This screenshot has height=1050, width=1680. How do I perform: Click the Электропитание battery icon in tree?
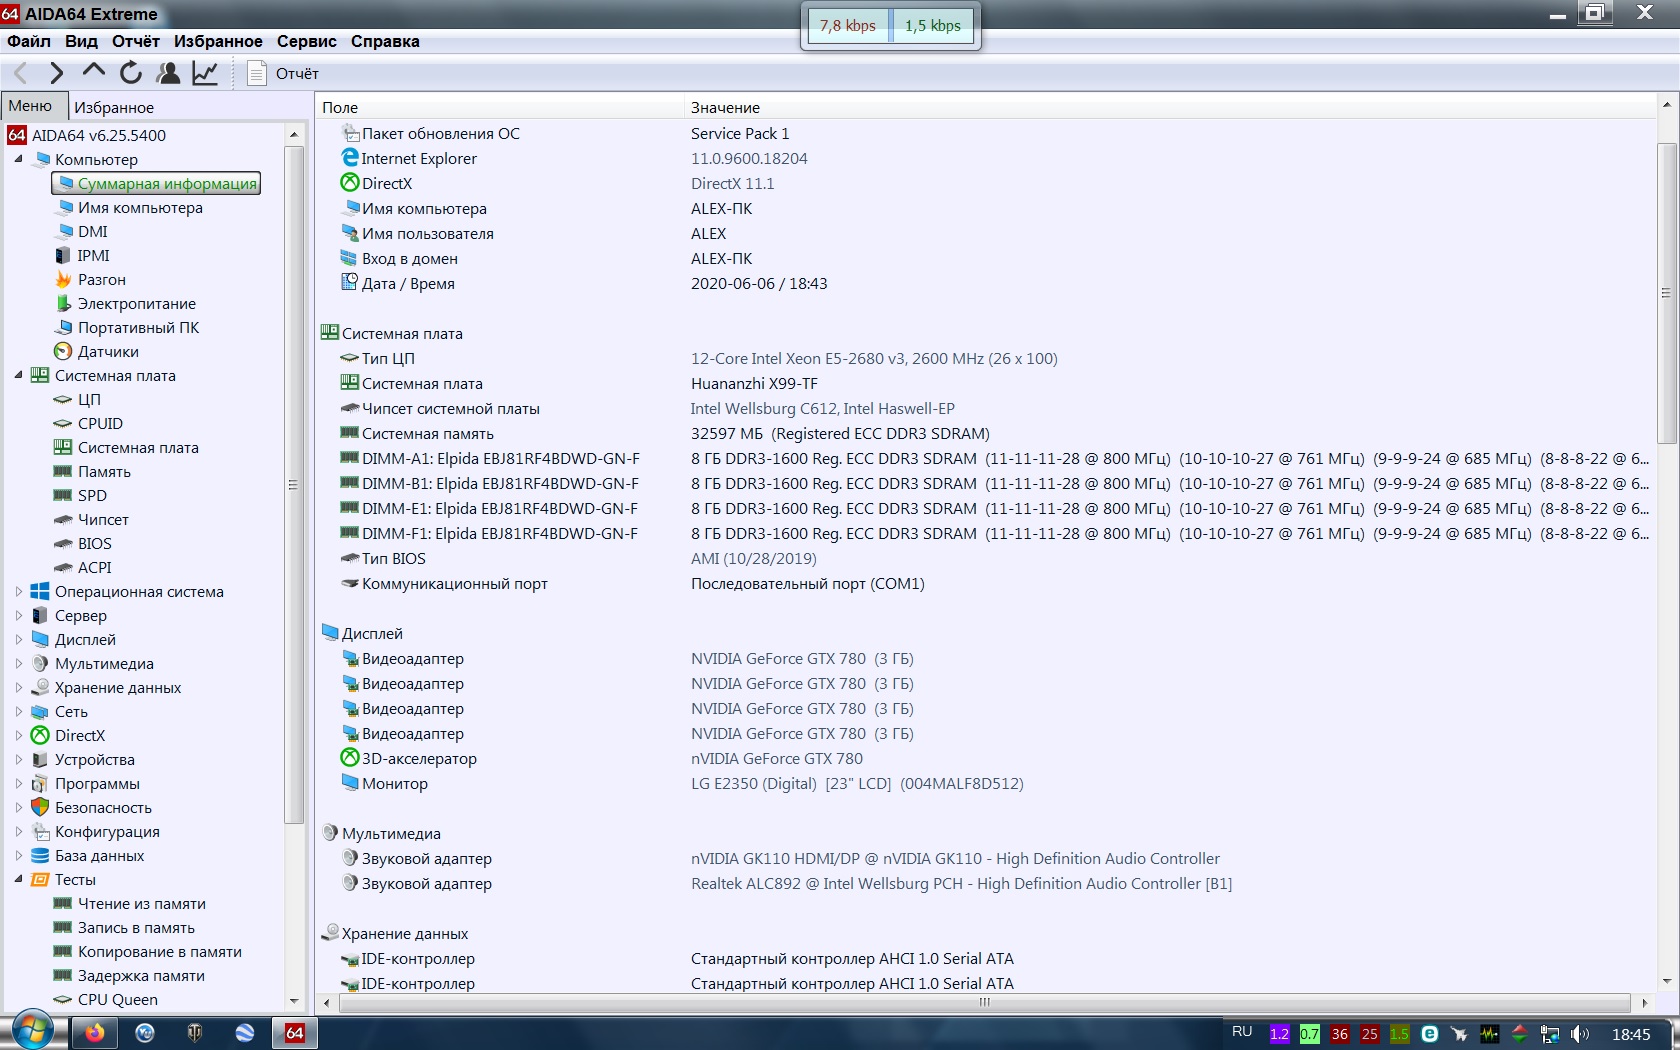tap(63, 303)
